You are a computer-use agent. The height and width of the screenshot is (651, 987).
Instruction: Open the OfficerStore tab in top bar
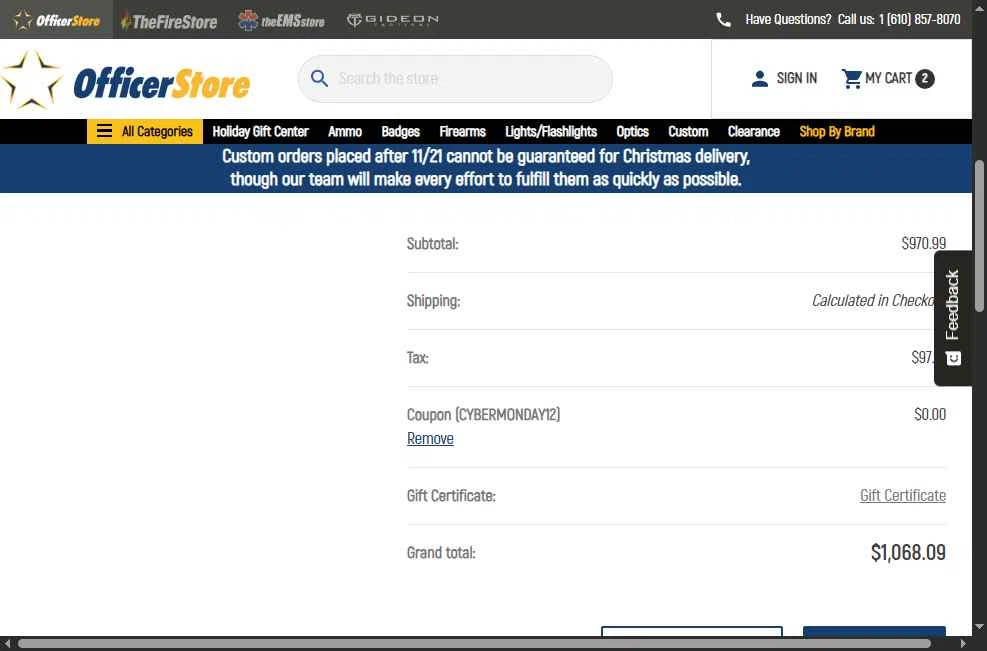coord(57,20)
